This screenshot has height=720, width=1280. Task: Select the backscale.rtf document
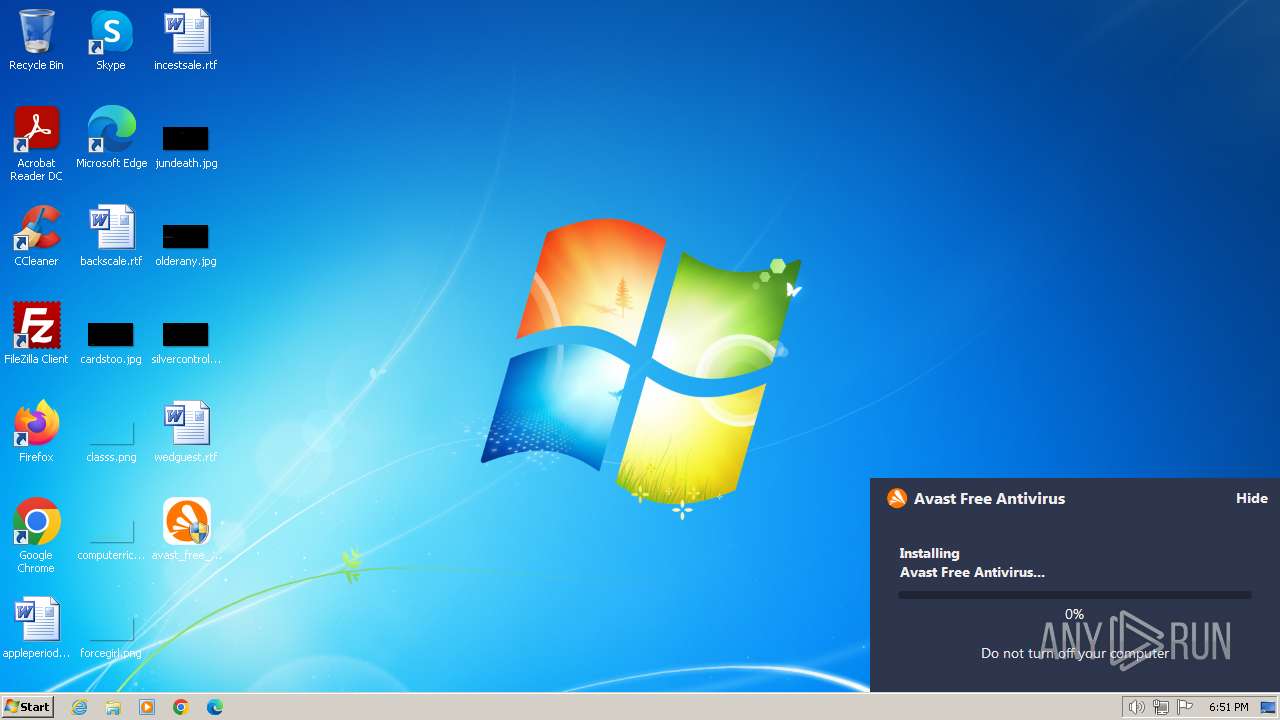click(x=111, y=236)
